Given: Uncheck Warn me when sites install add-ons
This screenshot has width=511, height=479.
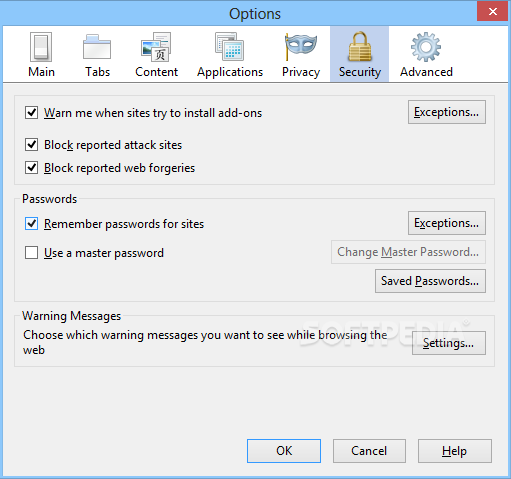Looking at the screenshot, I should [x=31, y=113].
